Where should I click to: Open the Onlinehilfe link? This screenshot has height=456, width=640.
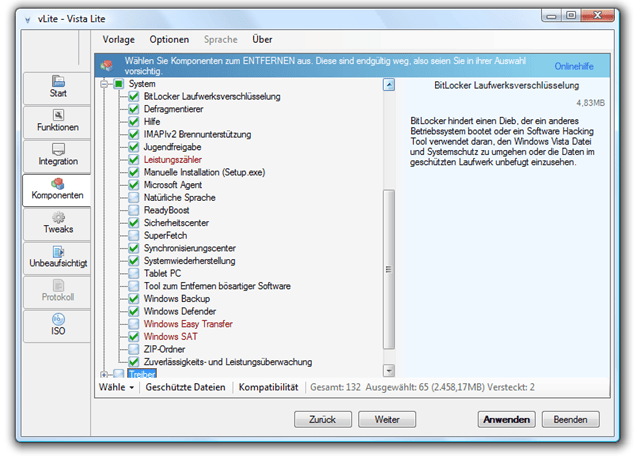(573, 66)
